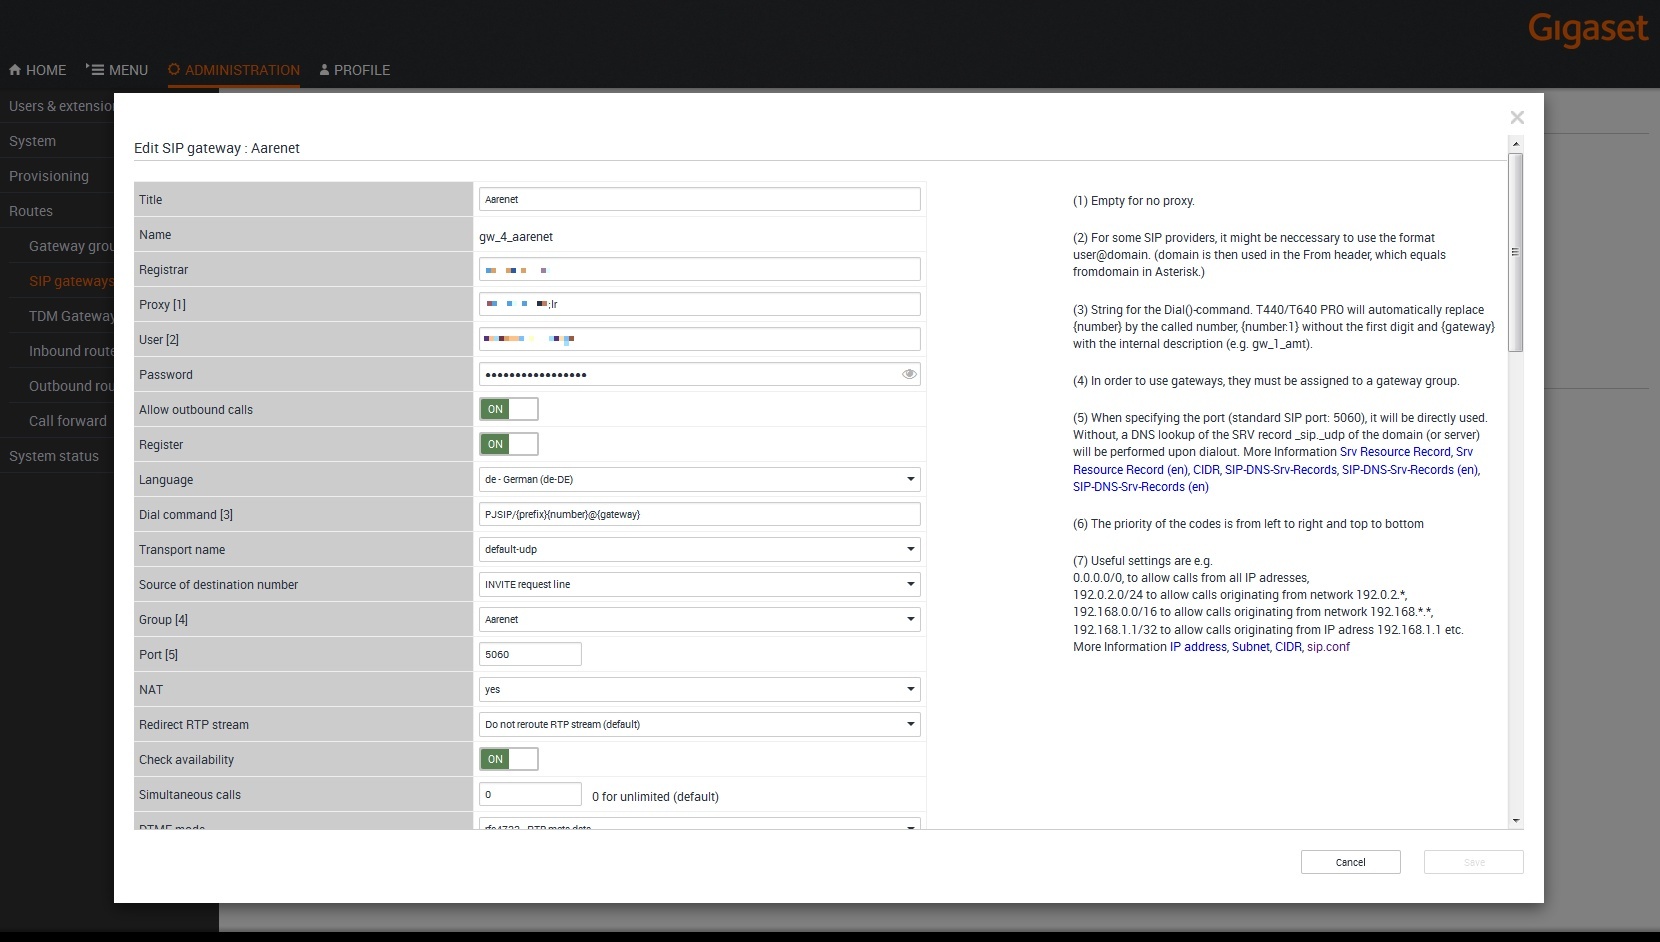
Task: Open the Group dropdown
Action: (x=700, y=619)
